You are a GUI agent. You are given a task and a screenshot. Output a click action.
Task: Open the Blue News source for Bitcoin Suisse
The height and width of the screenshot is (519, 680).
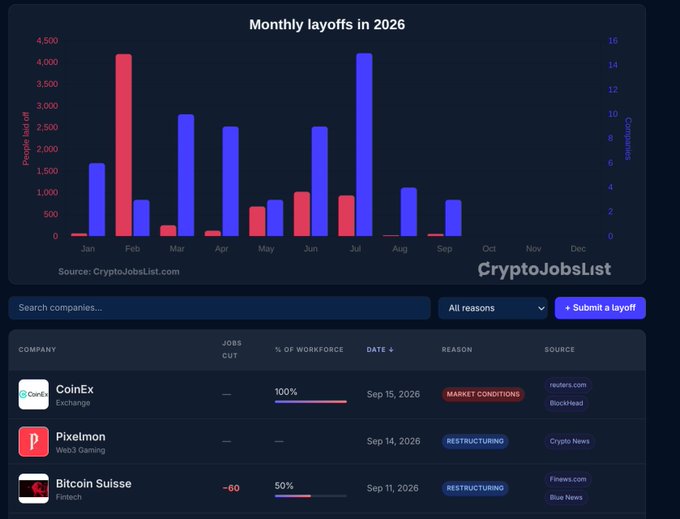[566, 497]
